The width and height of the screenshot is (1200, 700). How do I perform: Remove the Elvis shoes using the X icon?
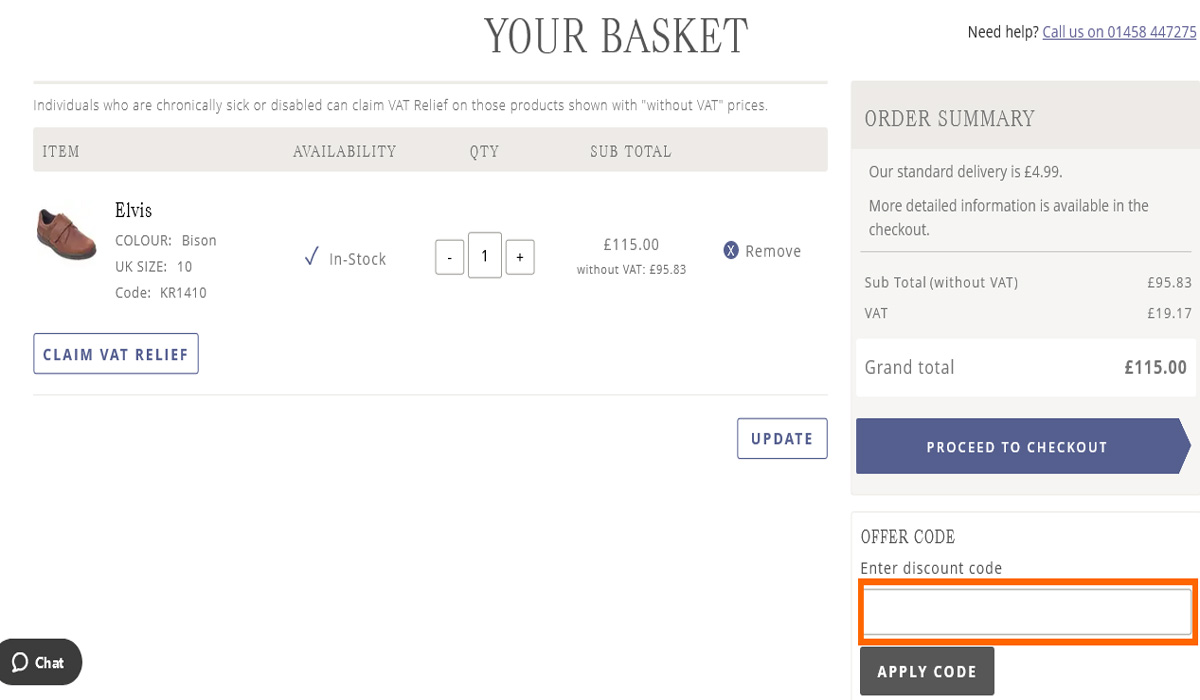tap(731, 250)
